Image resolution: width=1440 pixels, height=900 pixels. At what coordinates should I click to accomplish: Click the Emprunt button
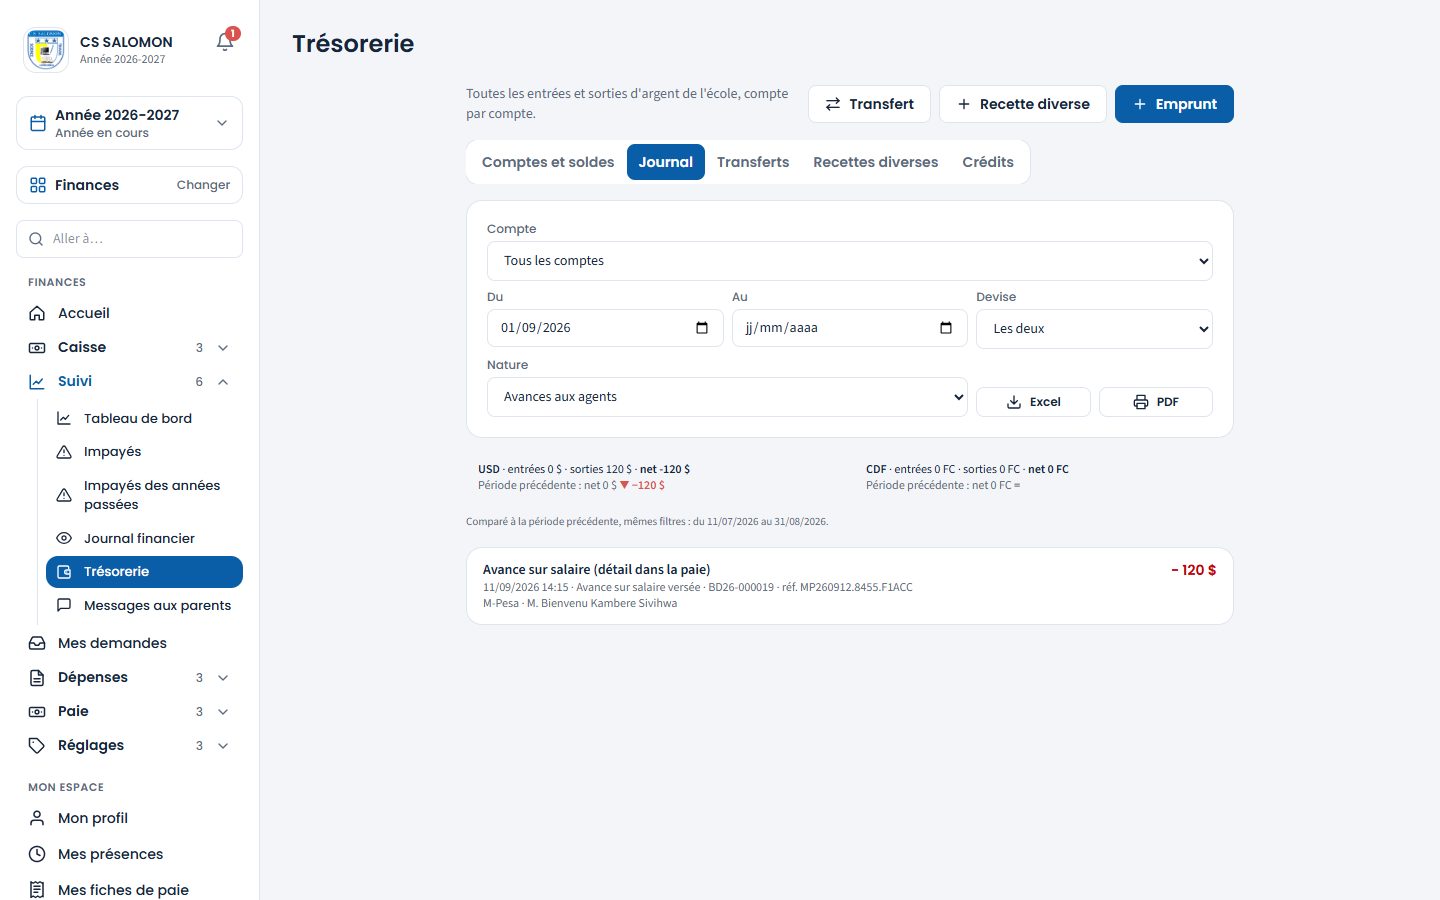coord(1174,104)
